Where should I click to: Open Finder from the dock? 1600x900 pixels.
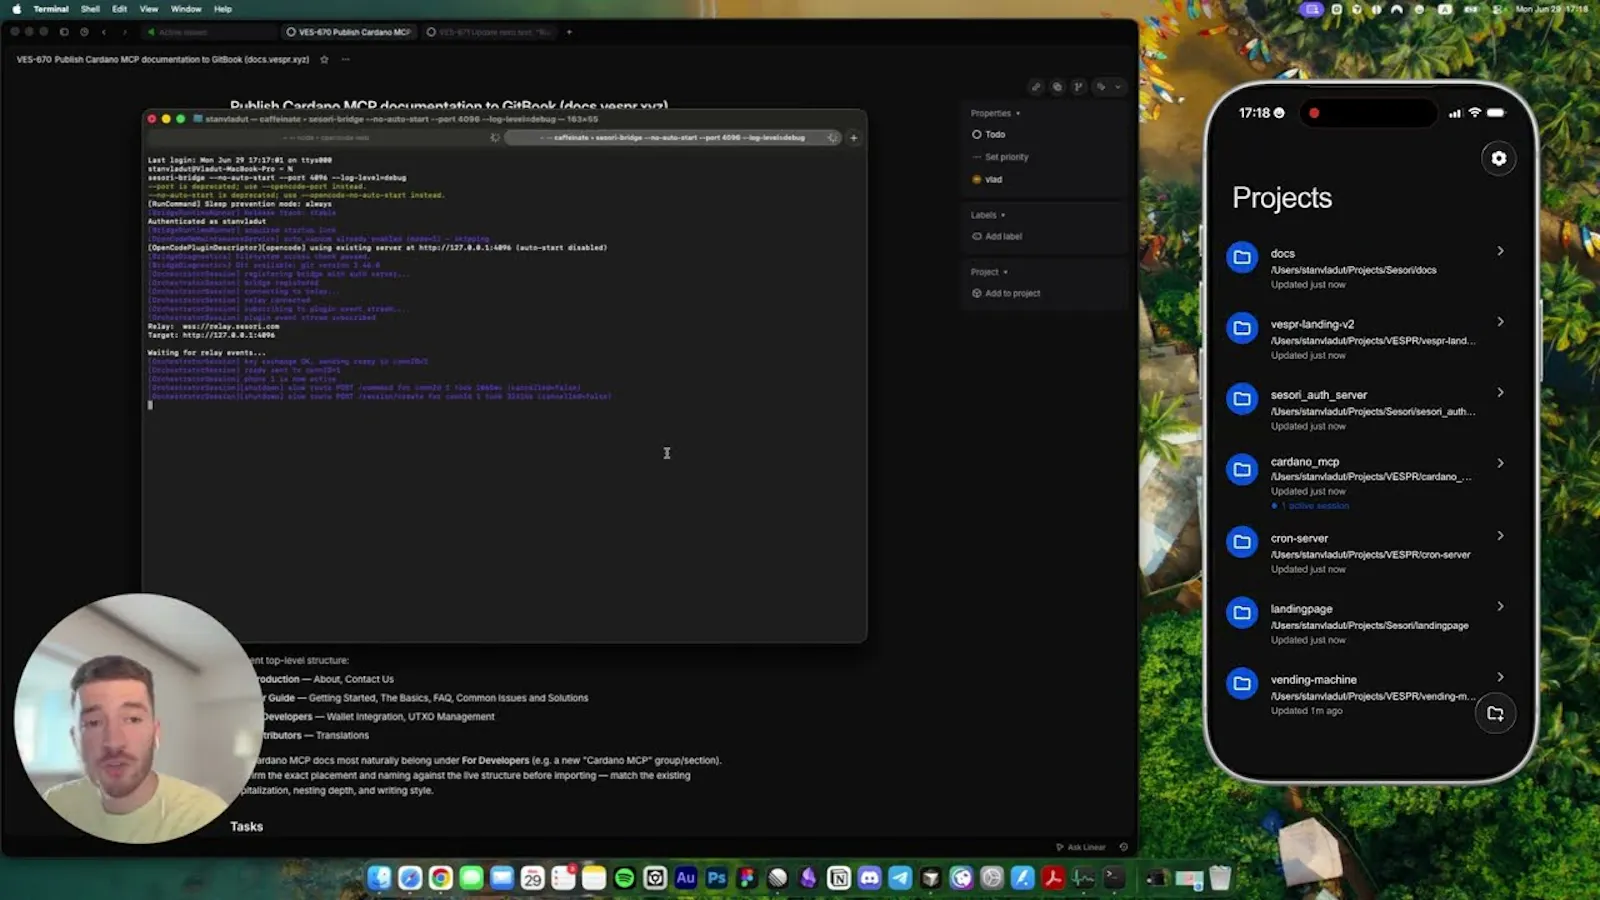(x=379, y=878)
